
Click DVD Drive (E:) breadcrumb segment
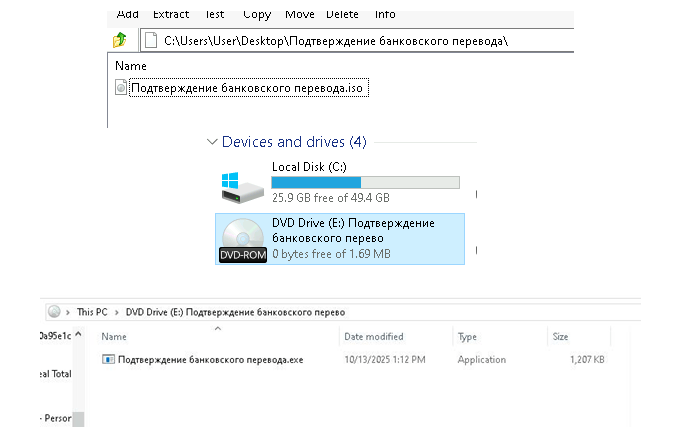pyautogui.click(x=235, y=312)
